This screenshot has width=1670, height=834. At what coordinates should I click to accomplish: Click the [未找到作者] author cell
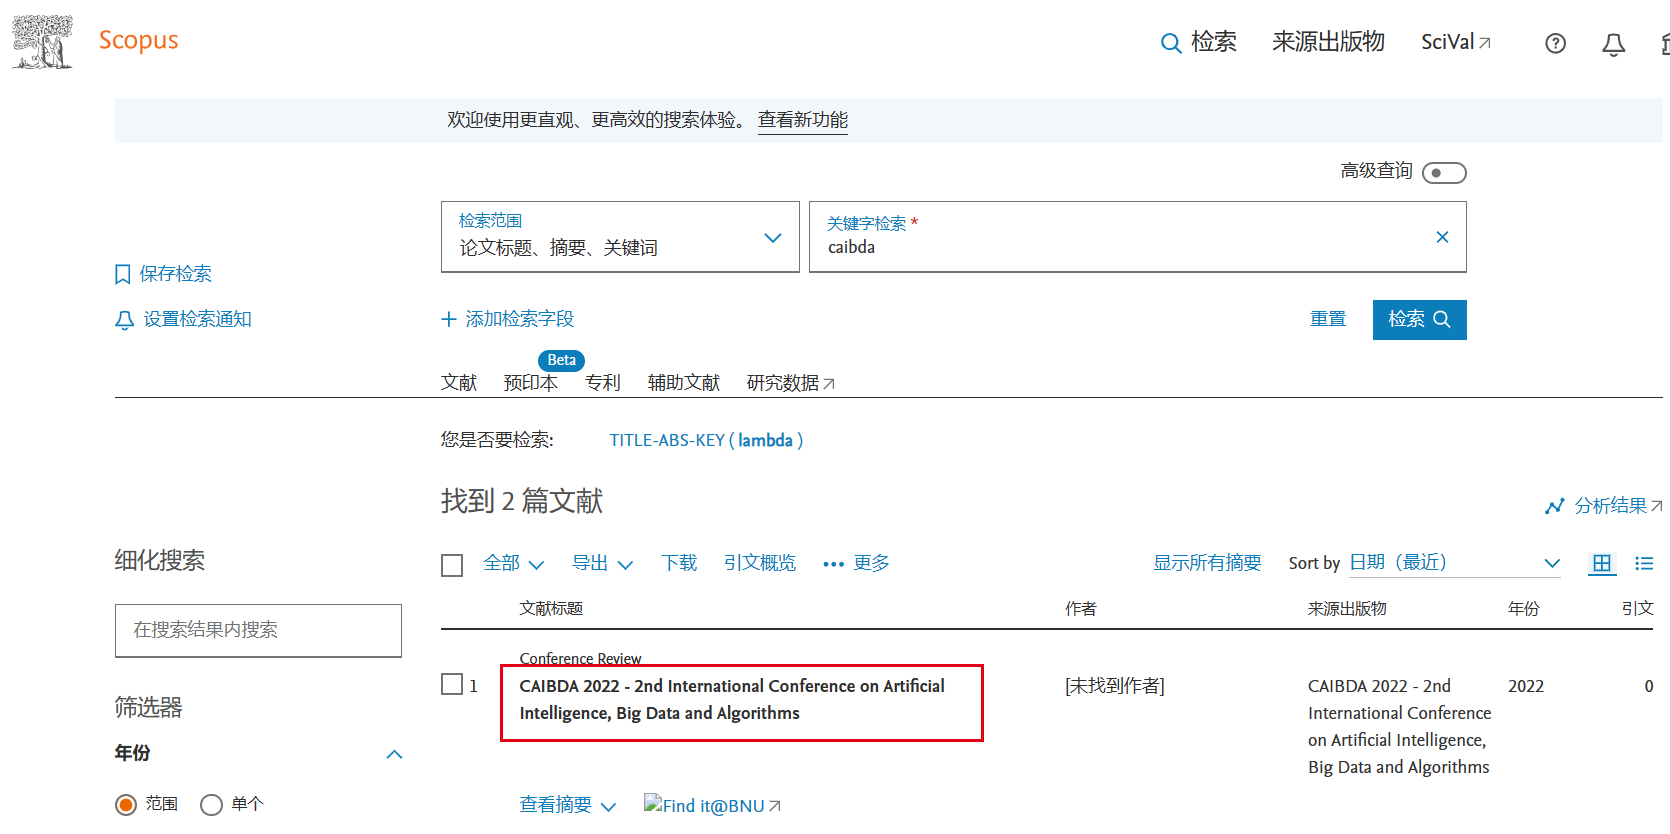click(x=1115, y=686)
